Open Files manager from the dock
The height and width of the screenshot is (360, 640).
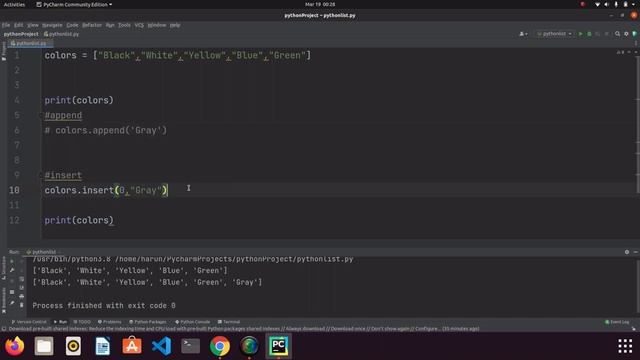point(44,346)
